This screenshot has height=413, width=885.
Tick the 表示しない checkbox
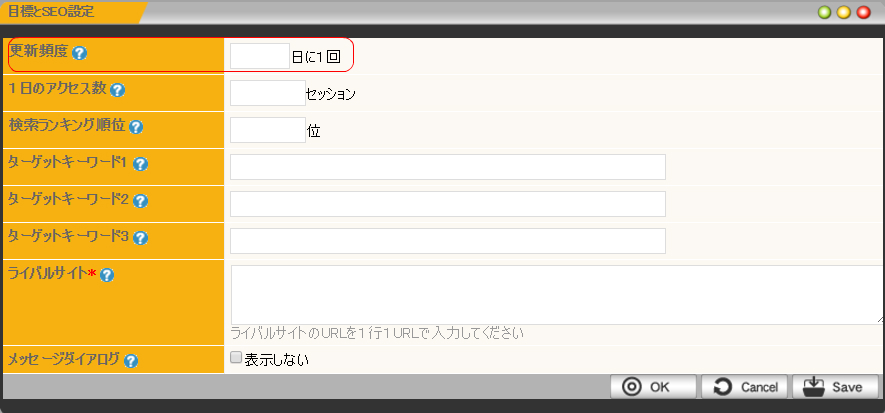[x=236, y=357]
